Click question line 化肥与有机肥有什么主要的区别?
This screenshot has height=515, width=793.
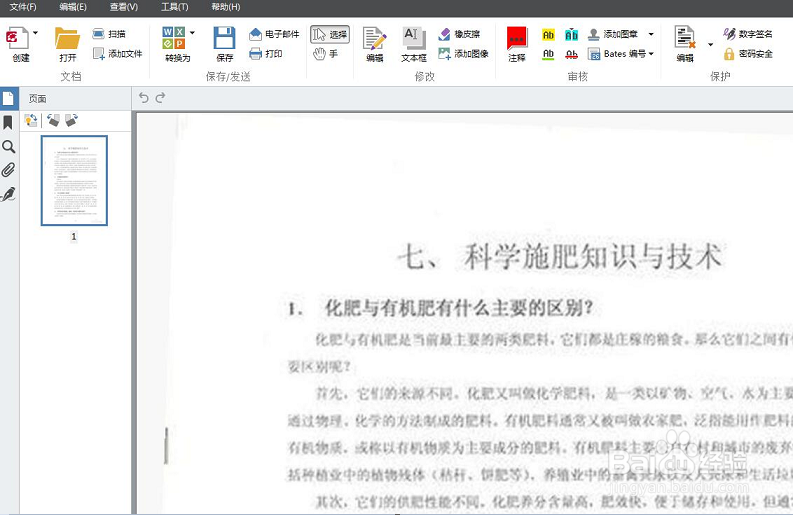(x=458, y=308)
